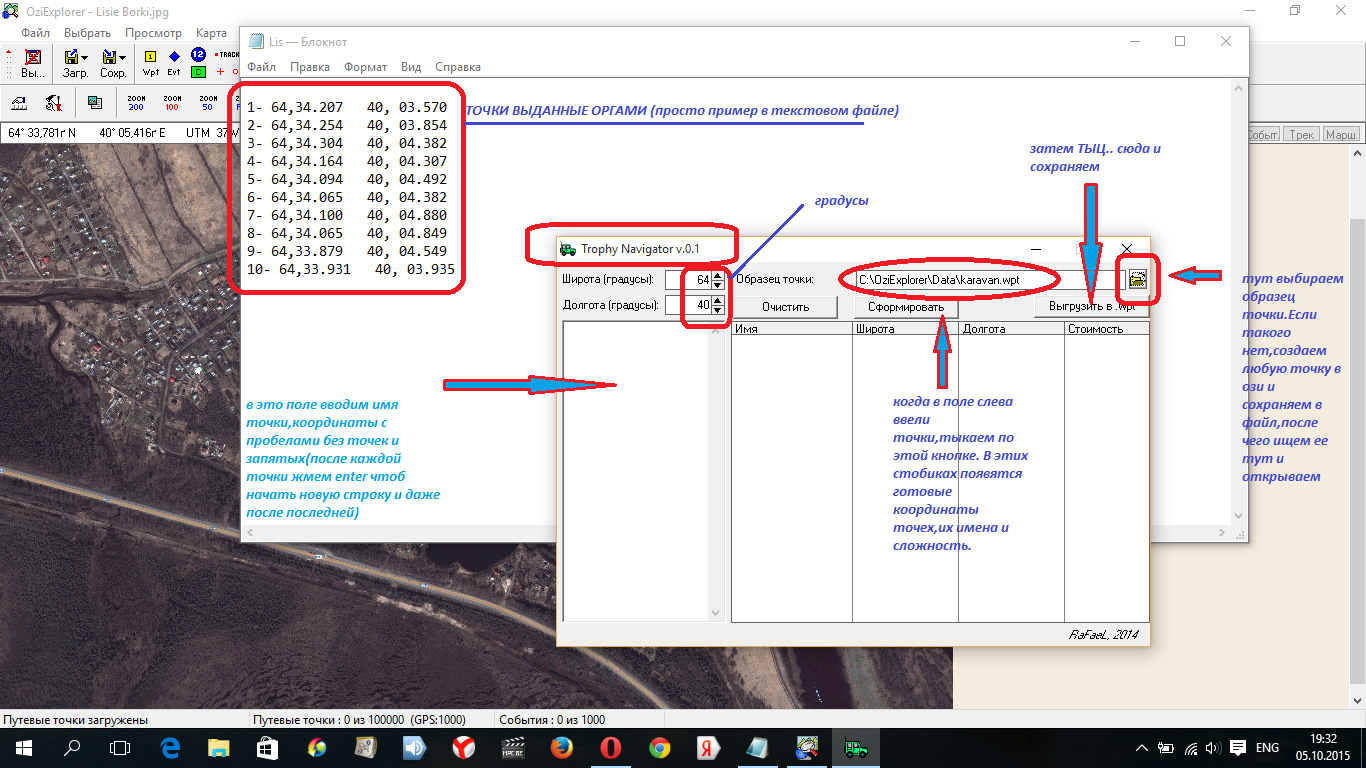Open the Формат menu in Notepad
Viewport: 1366px width, 768px height.
pos(365,67)
